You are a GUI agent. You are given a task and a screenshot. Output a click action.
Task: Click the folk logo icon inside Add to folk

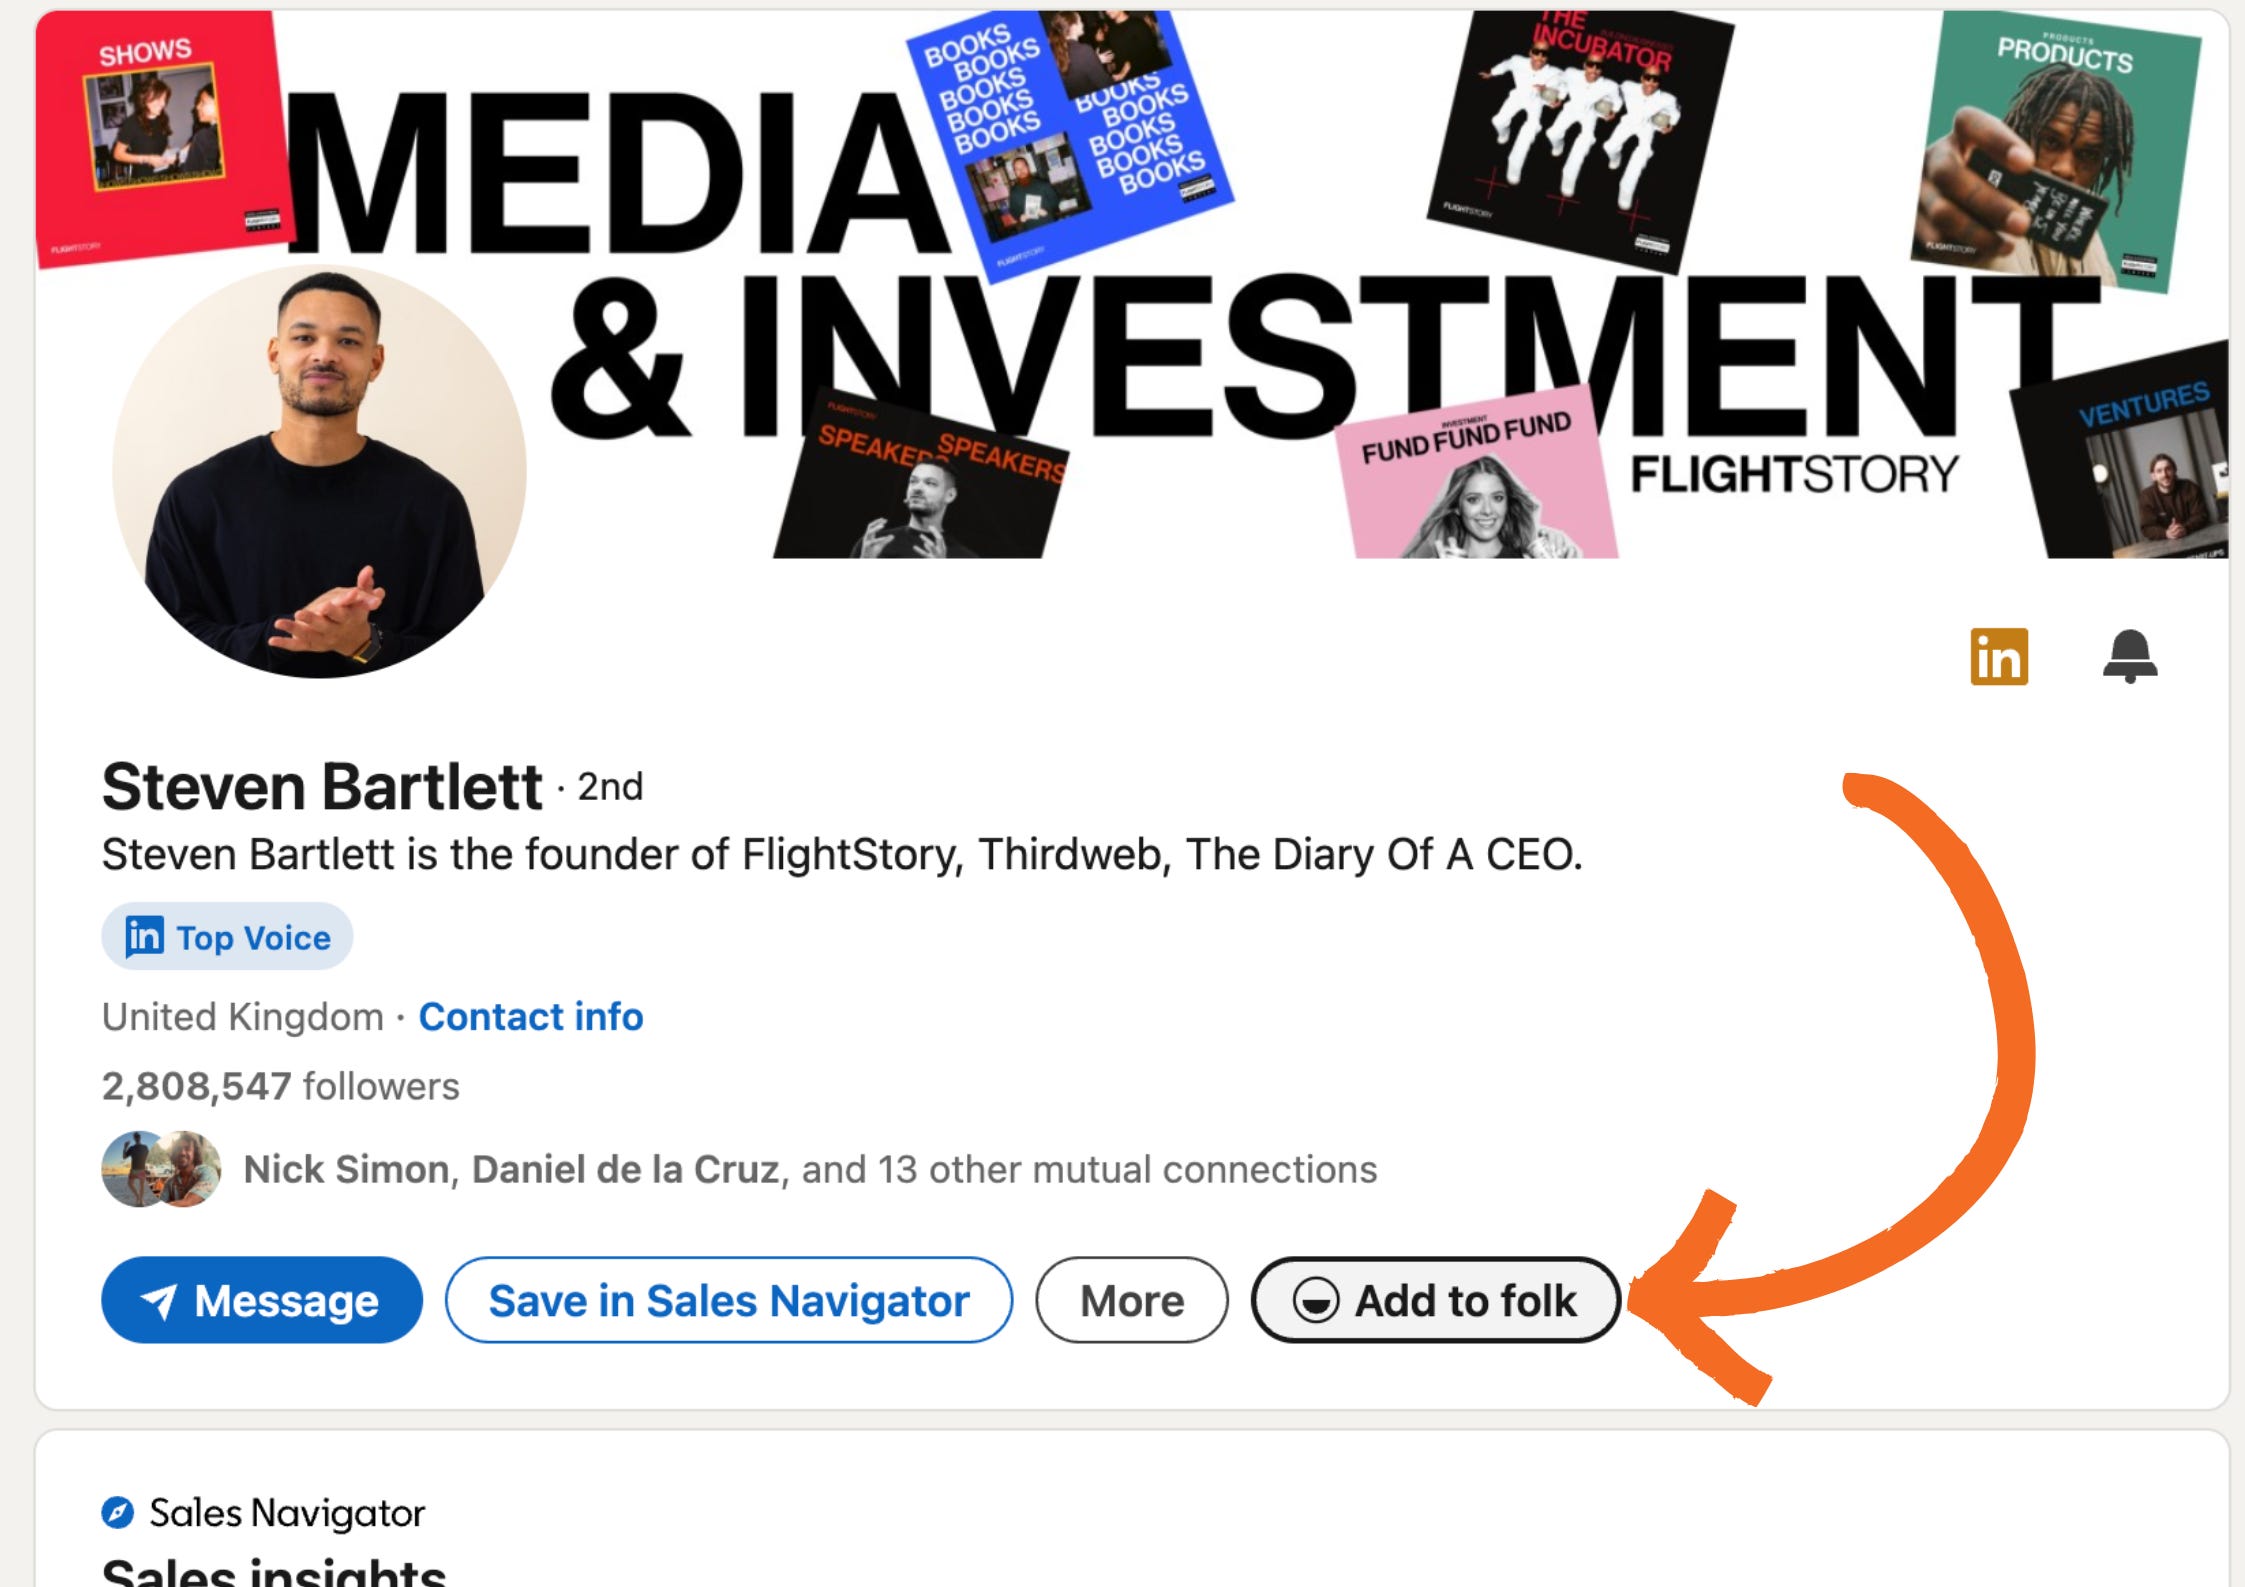coord(1315,1301)
